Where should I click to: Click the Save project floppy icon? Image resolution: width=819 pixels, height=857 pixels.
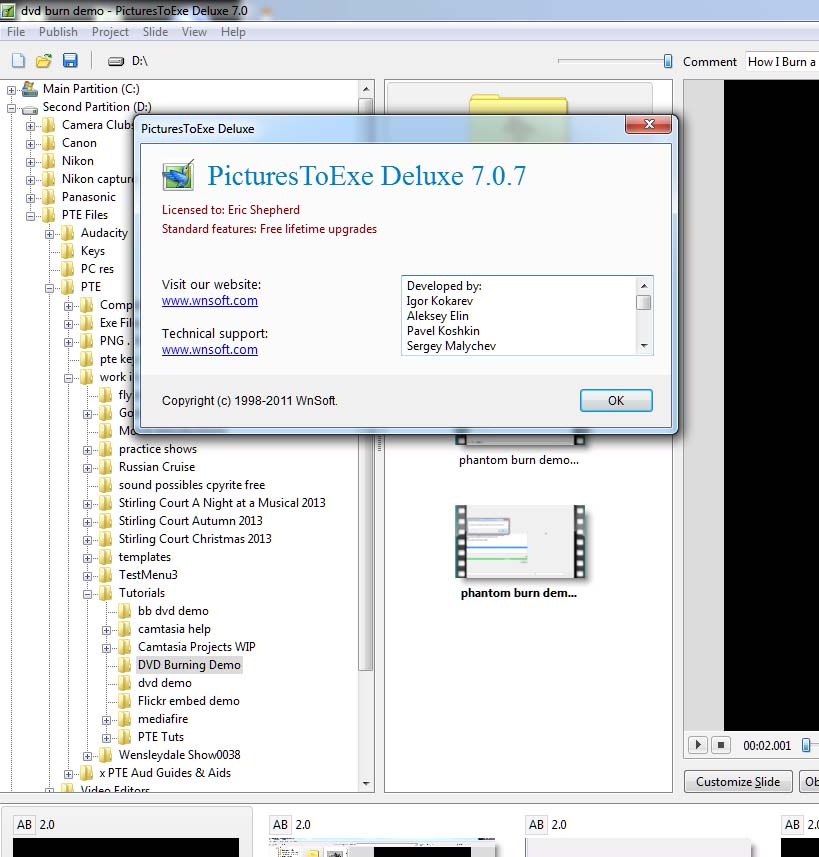(x=70, y=60)
